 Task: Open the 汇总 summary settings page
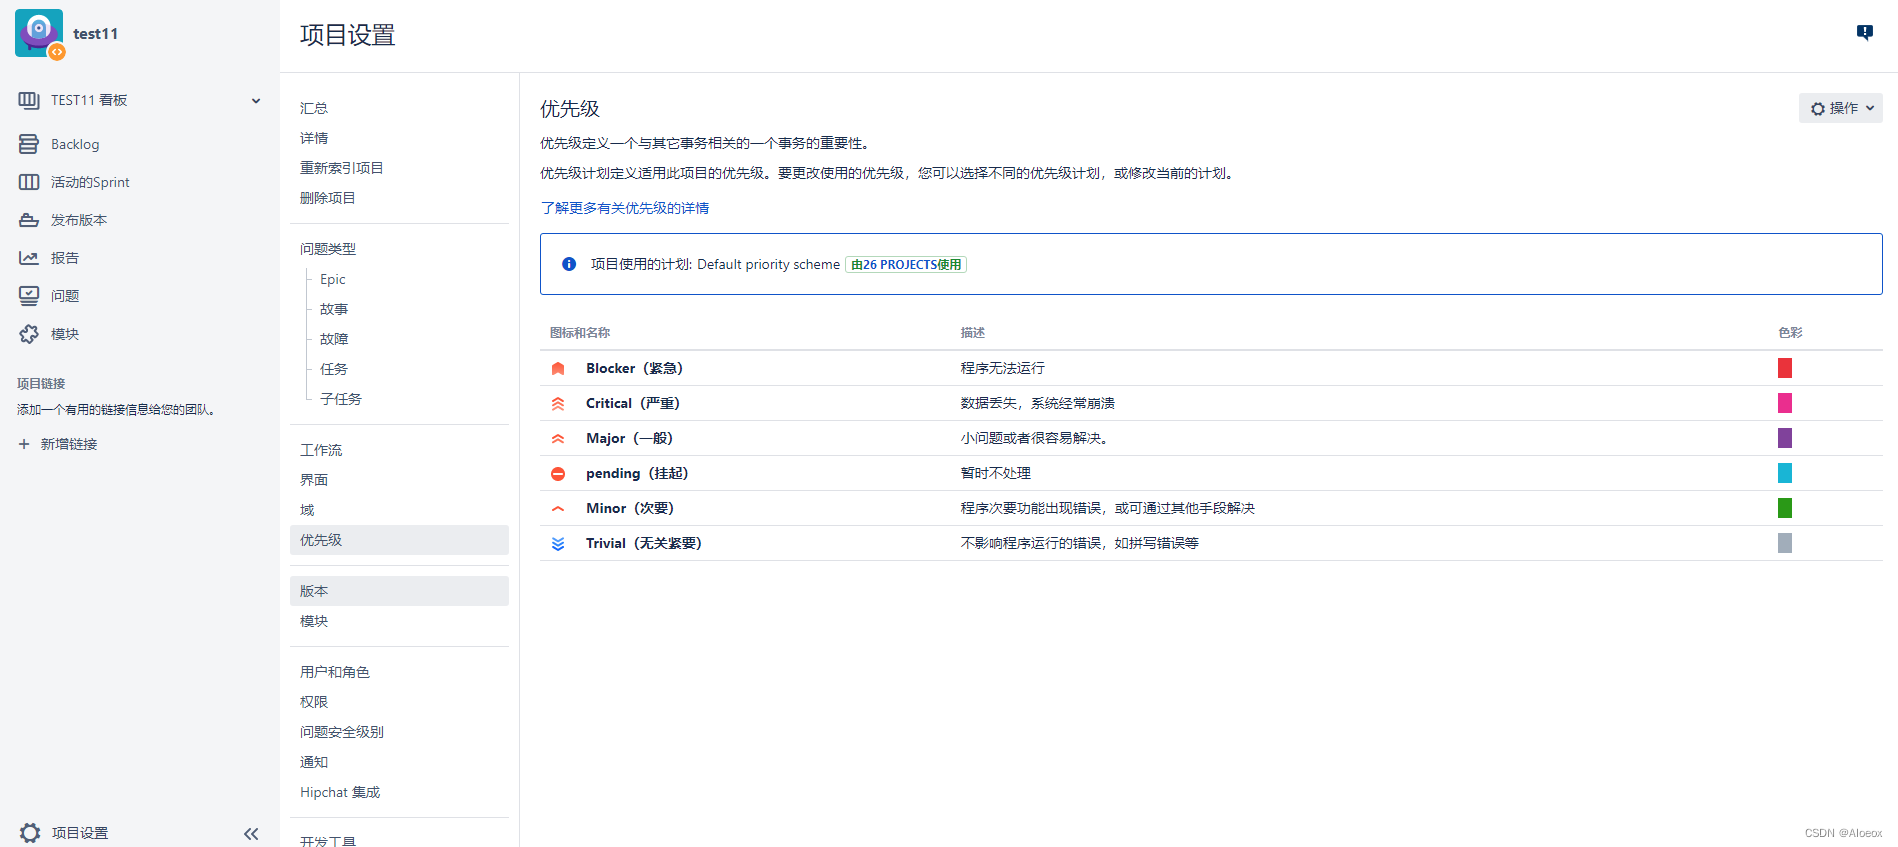tap(314, 108)
